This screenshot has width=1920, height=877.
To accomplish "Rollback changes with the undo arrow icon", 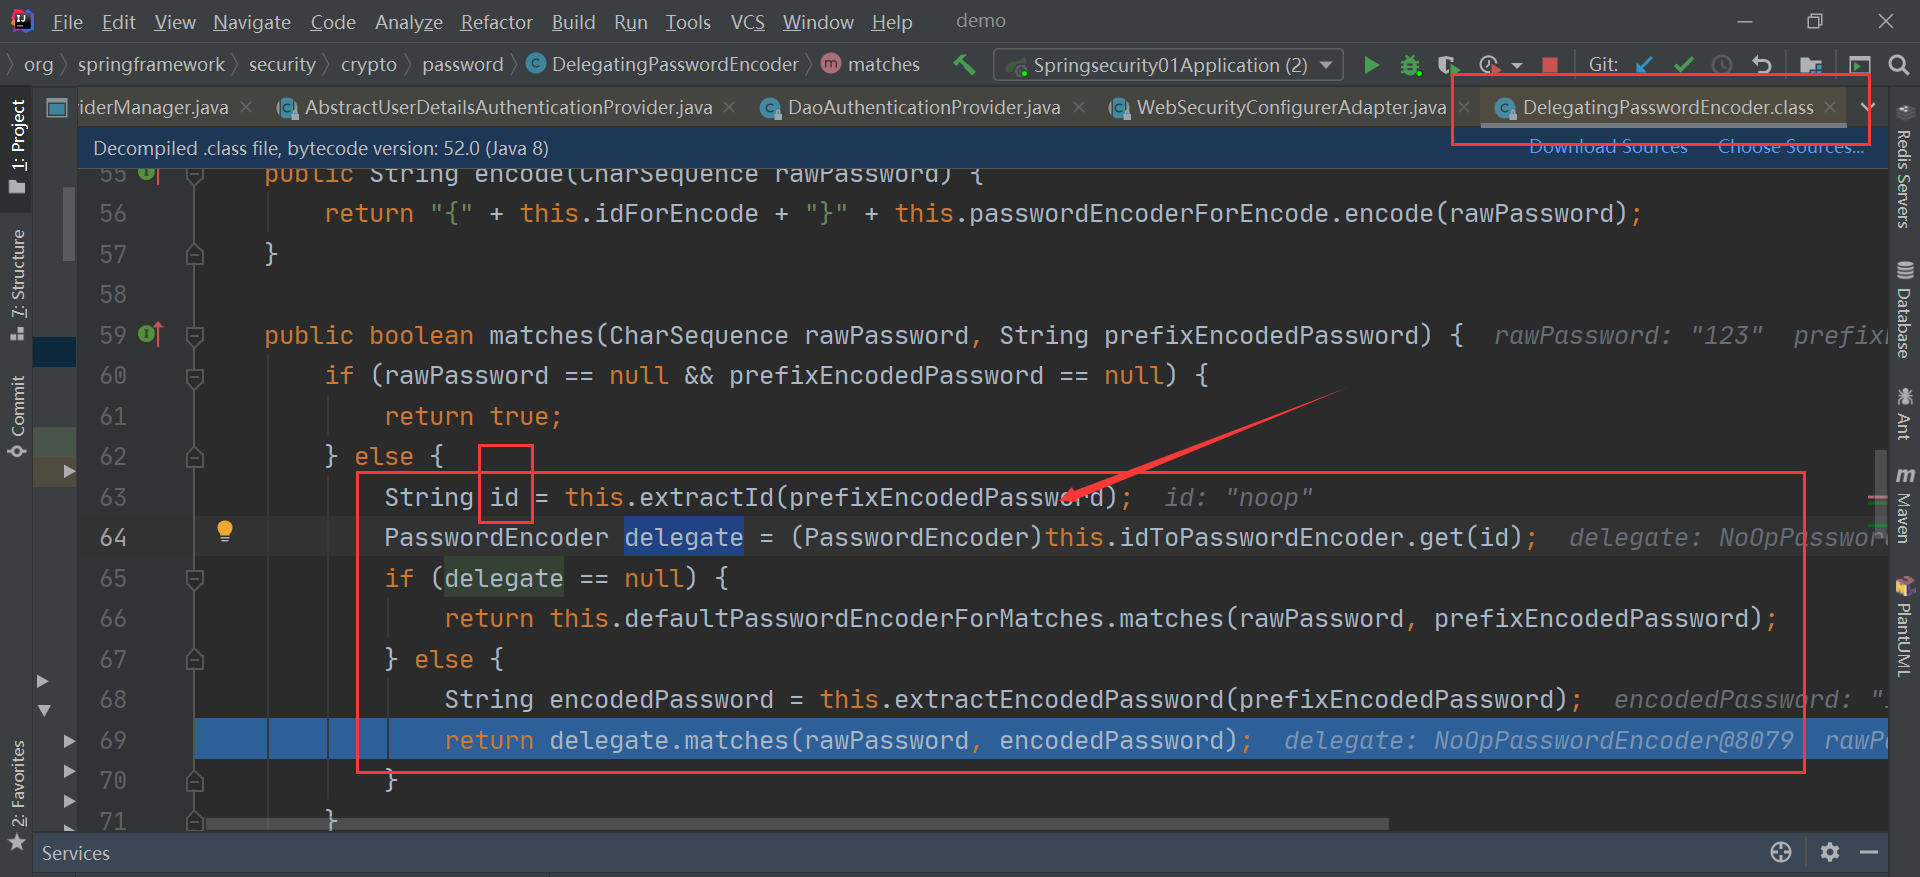I will tap(1762, 65).
